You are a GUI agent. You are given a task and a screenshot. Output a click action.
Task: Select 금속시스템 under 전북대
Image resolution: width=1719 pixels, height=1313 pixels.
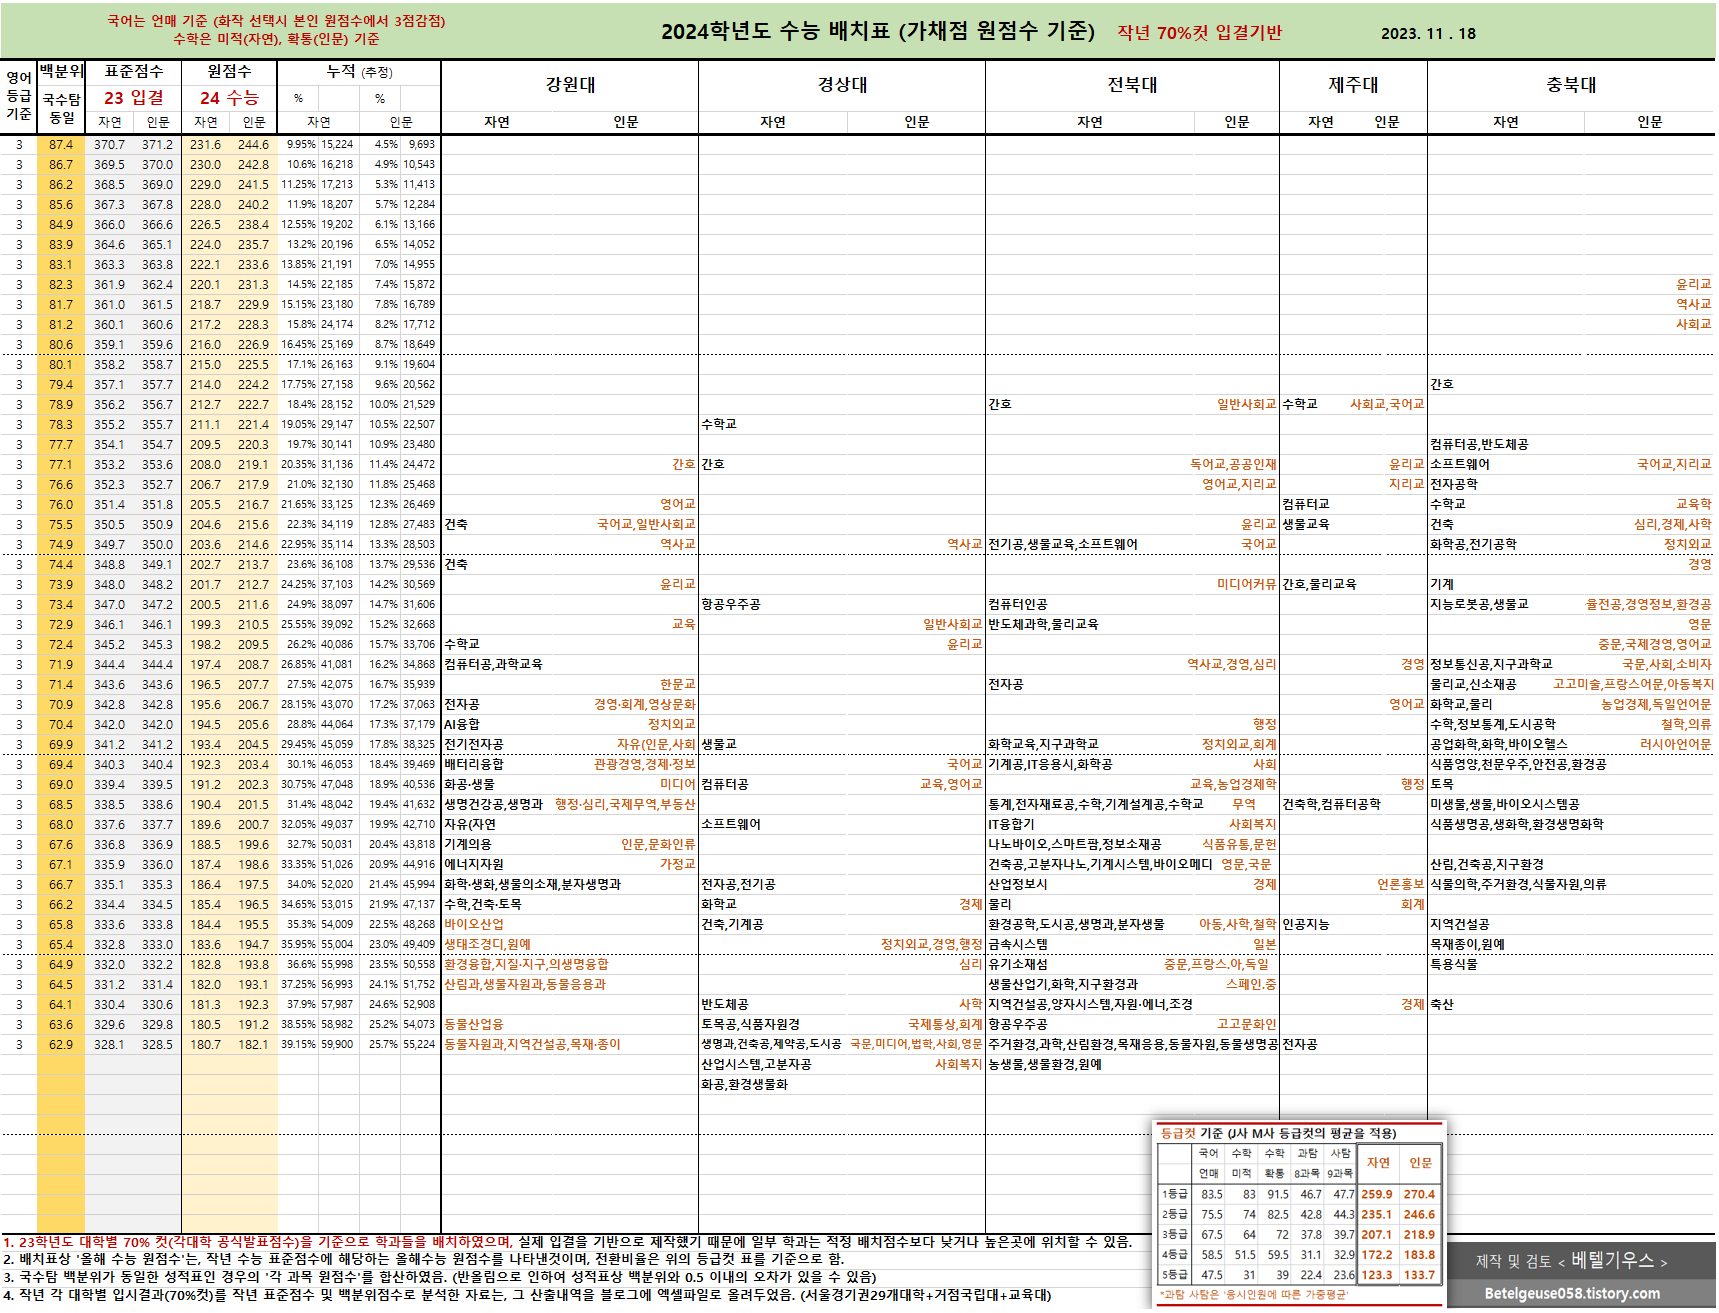[1018, 944]
